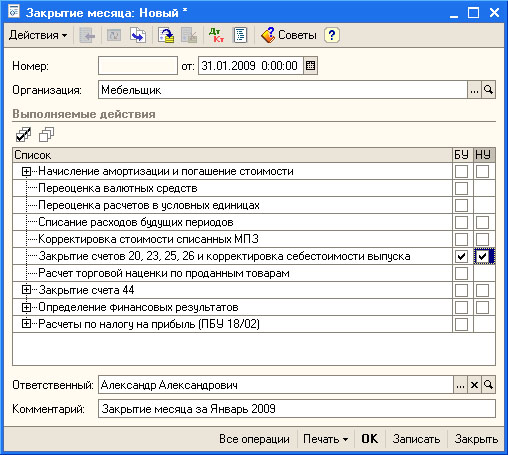Enable БУ checkbox for Списание расходов будущих периодов
This screenshot has height=455, width=508.
[x=461, y=222]
